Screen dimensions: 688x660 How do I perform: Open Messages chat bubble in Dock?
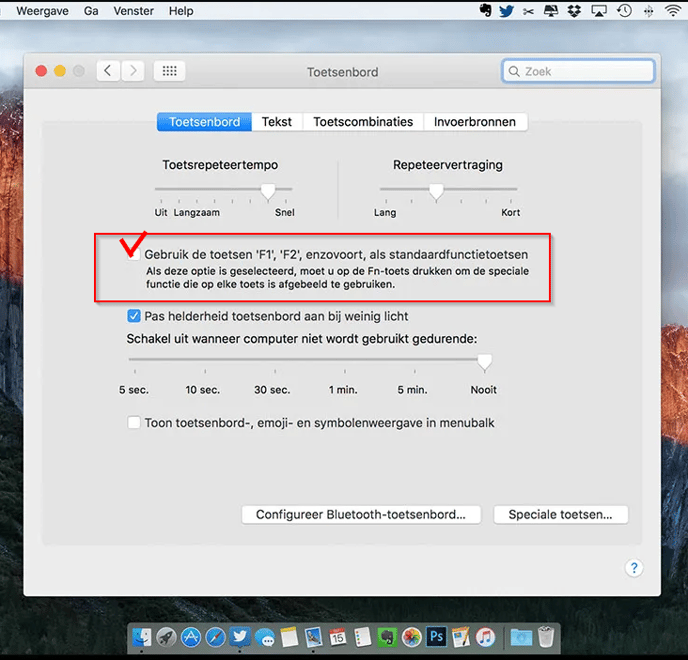[x=265, y=638]
